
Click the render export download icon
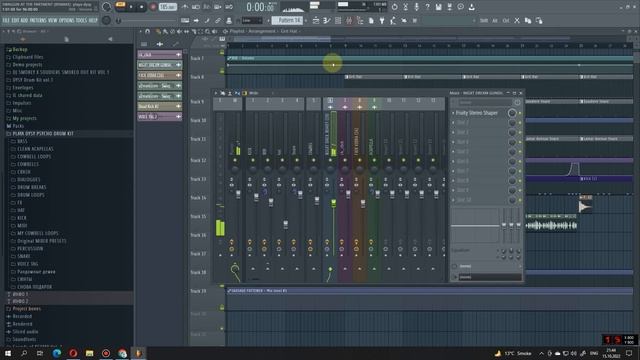point(471,7)
